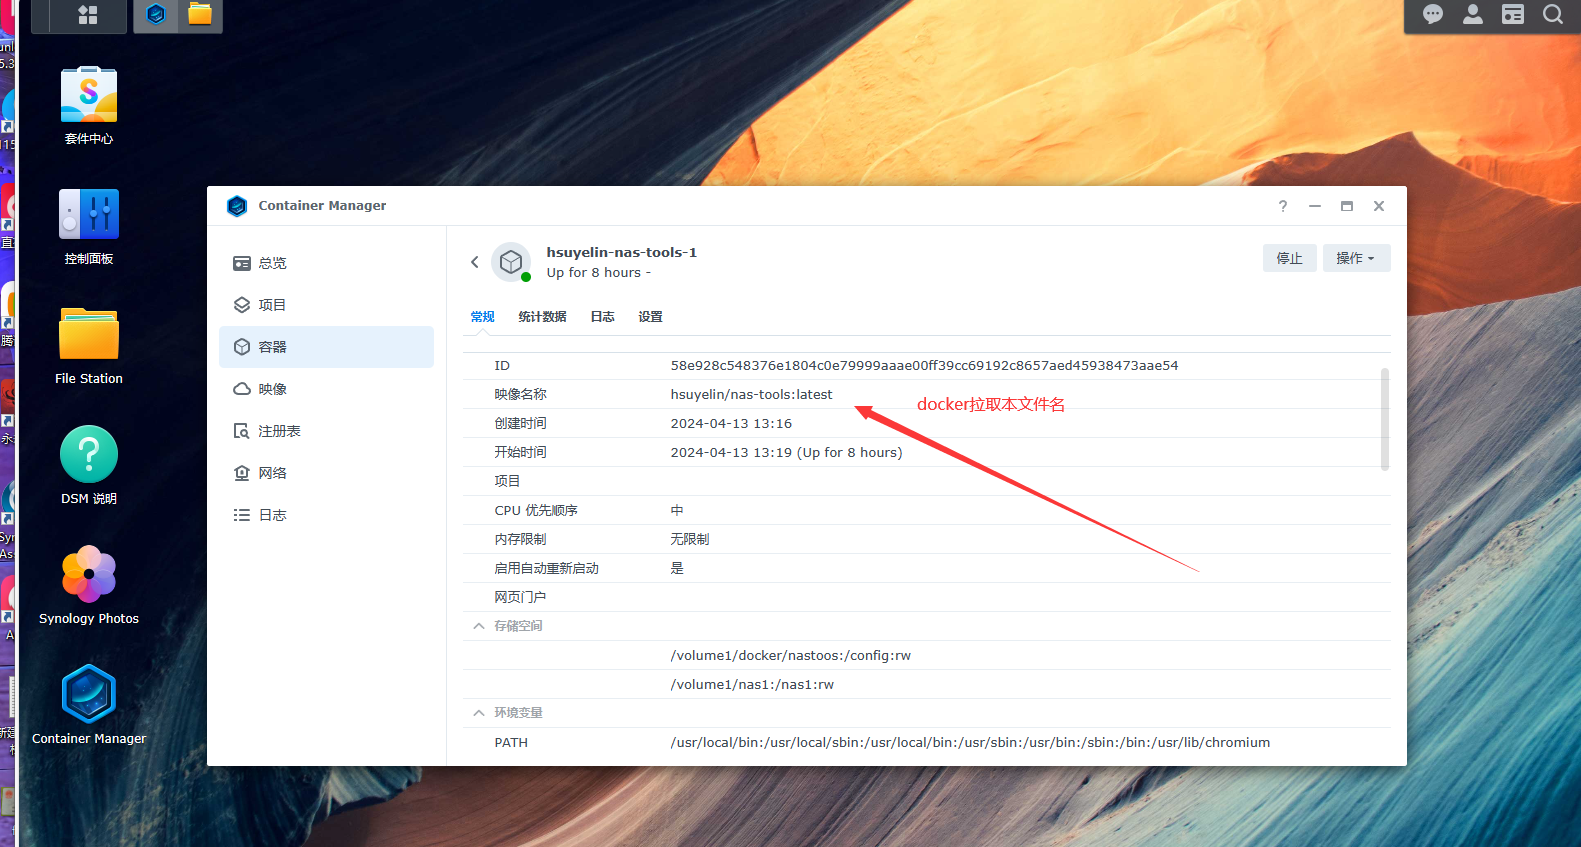The image size is (1581, 847).
Task: Open the DSM main menu grid icon
Action: 88,15
